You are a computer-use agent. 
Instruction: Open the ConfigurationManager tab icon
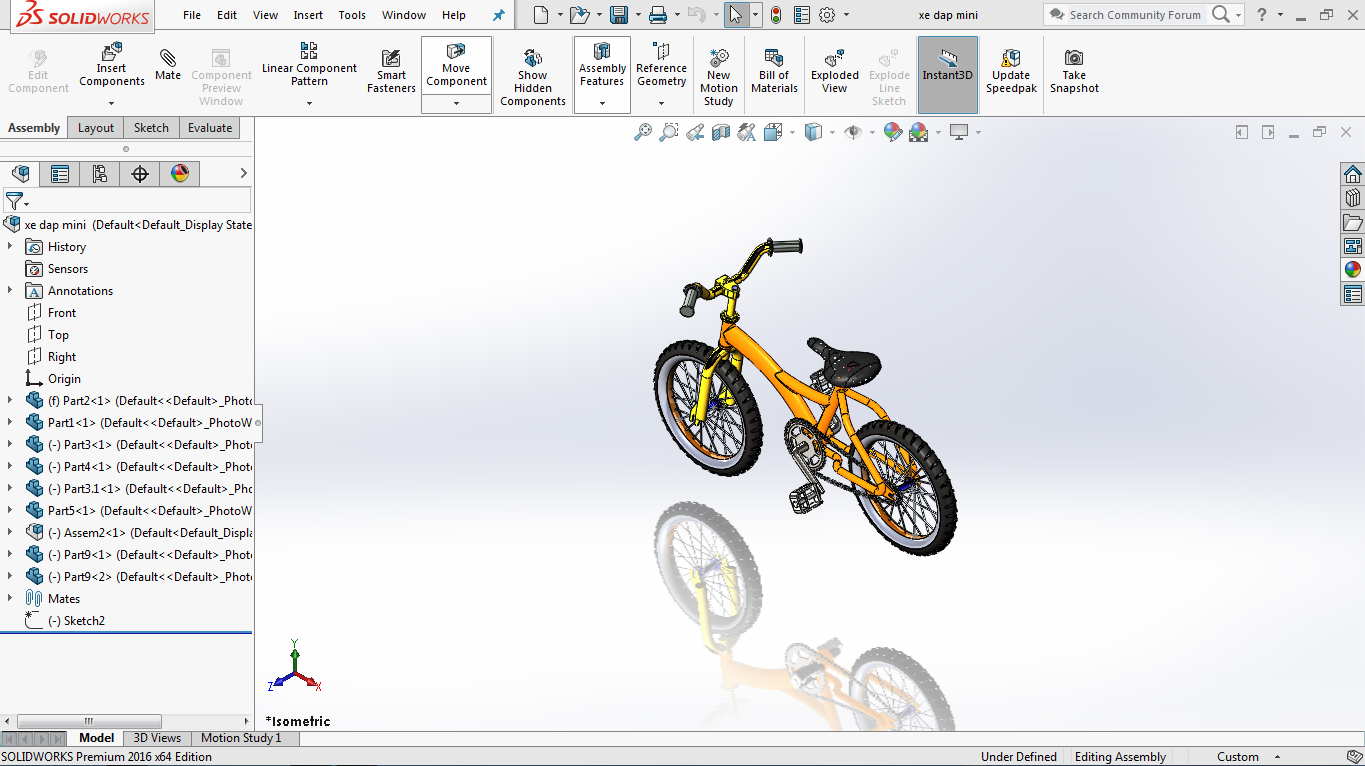[100, 174]
